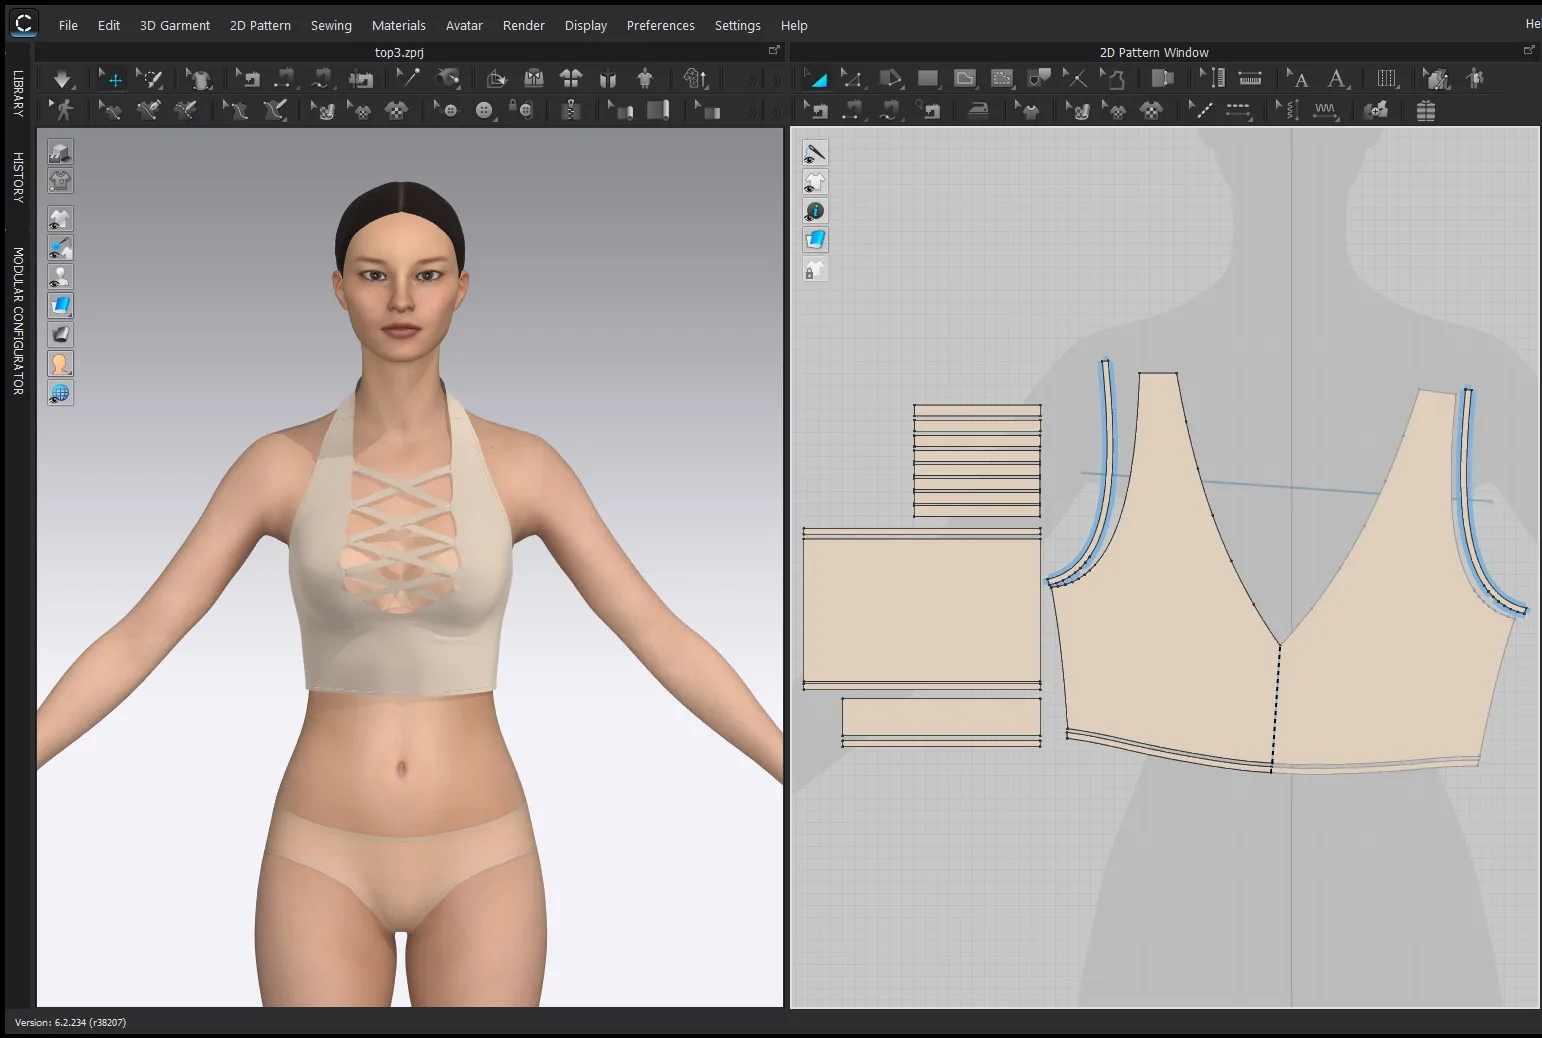Toggle Show 2D Info icon
The width and height of the screenshot is (1542, 1038).
coord(815,211)
